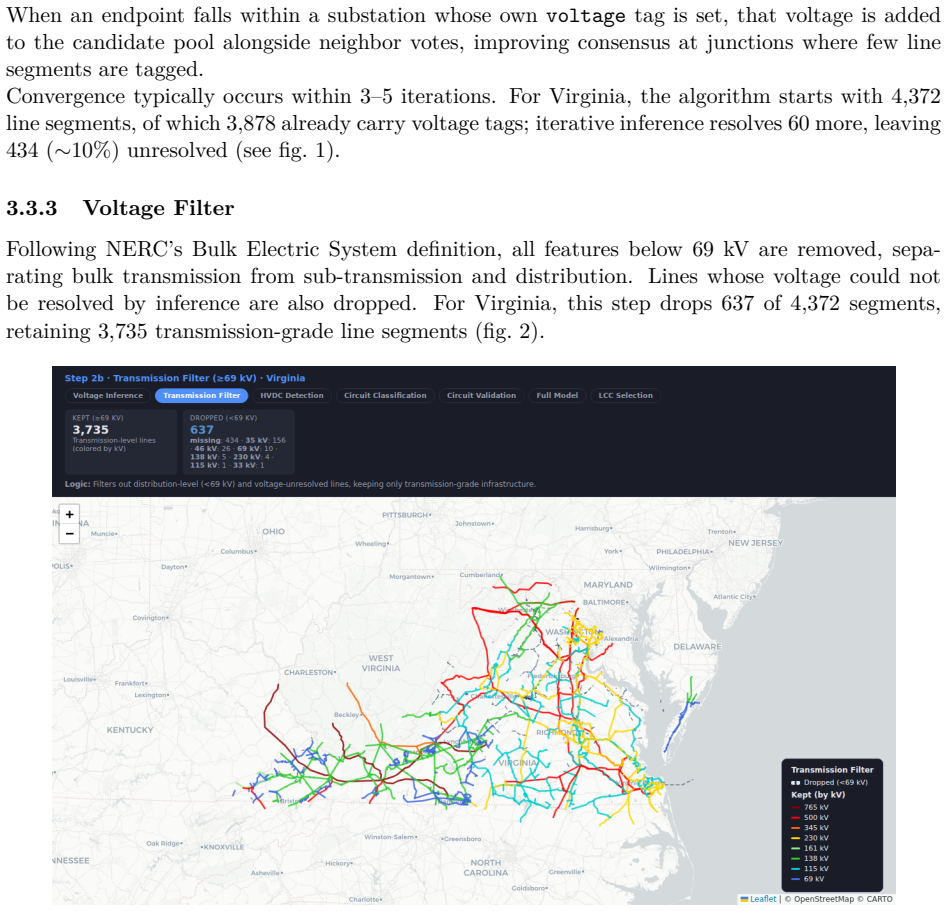Viewport: 947px width, 911px height.
Task: Click the DROPPED 637 stats card
Action: [x=239, y=442]
